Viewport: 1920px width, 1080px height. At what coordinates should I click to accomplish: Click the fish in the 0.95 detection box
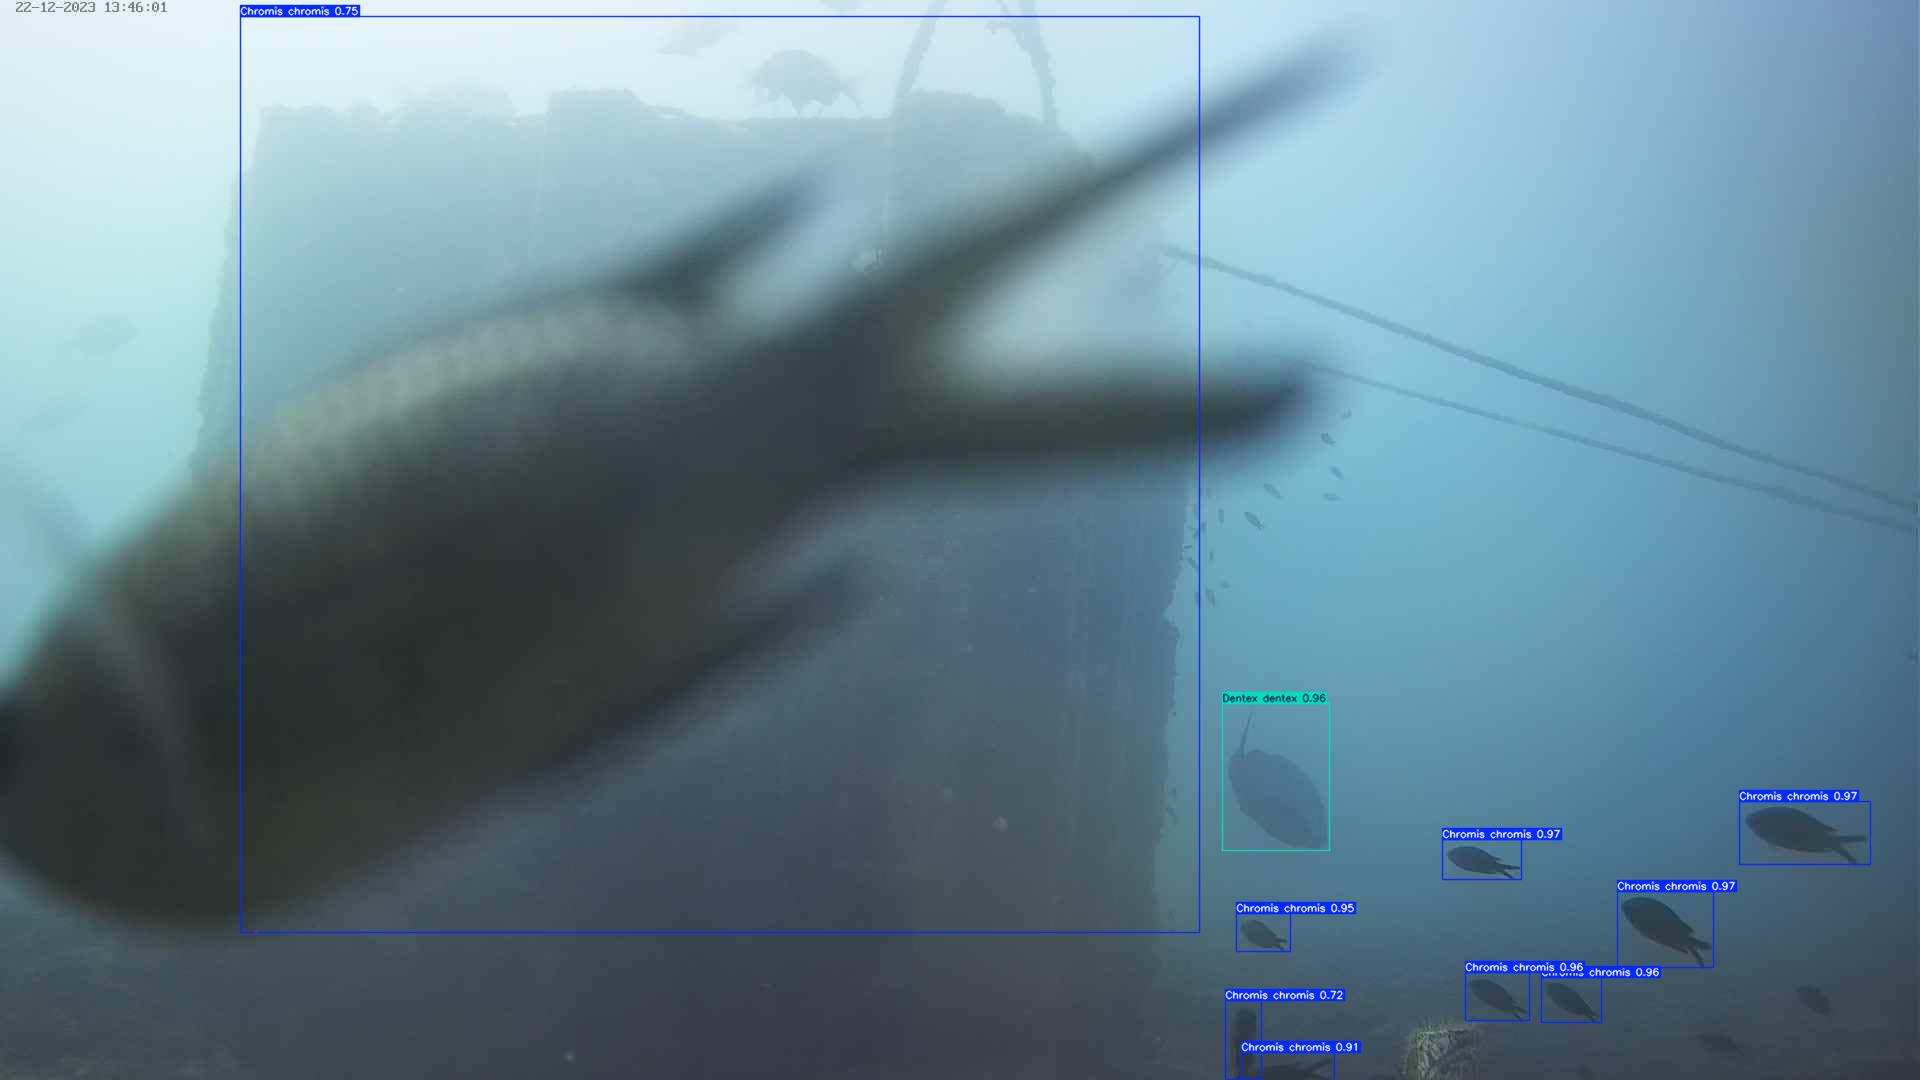(1262, 935)
